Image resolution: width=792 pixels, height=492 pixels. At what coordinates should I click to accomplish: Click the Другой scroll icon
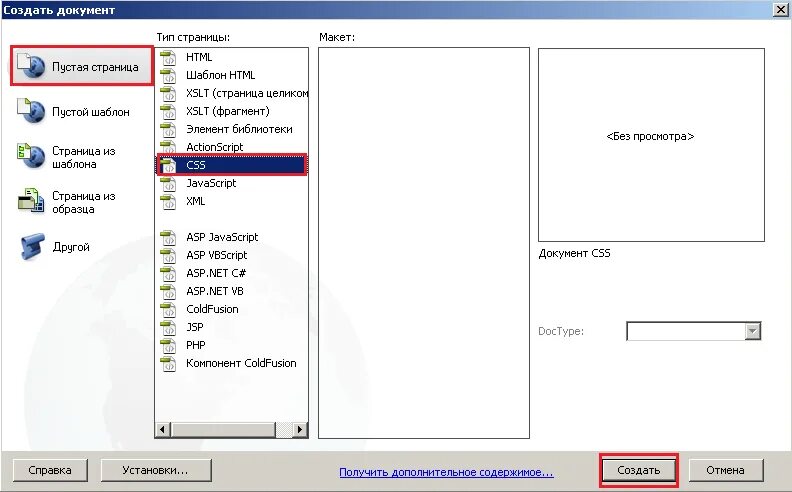pyautogui.click(x=32, y=246)
